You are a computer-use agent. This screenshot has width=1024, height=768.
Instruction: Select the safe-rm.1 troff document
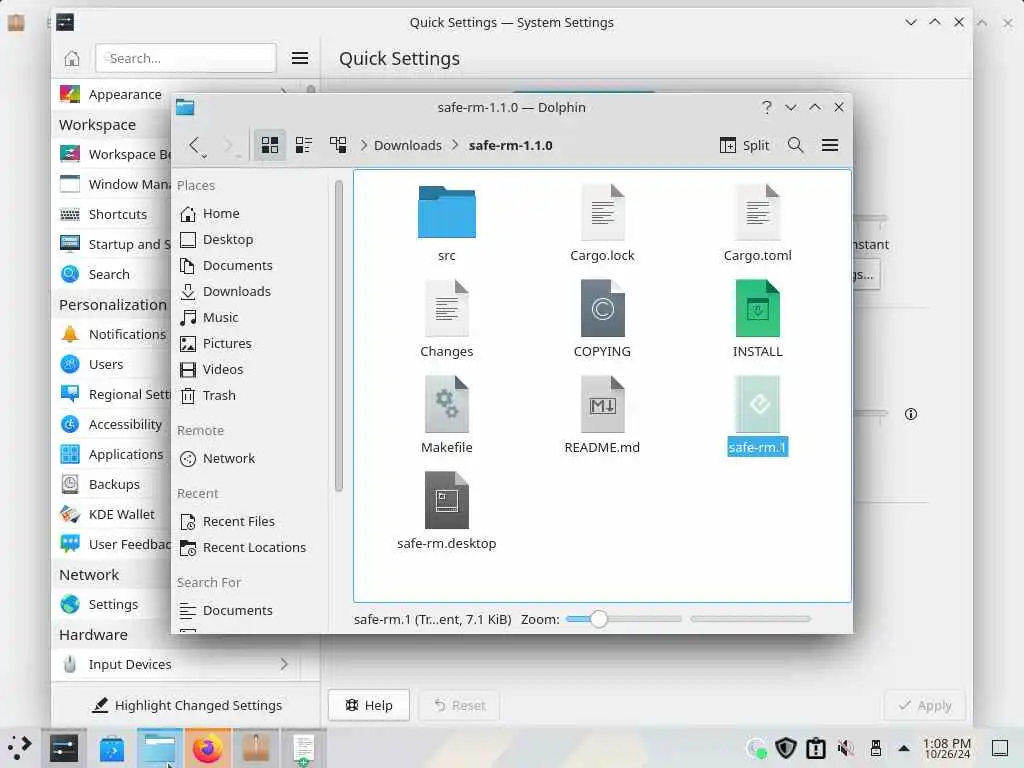(x=758, y=415)
